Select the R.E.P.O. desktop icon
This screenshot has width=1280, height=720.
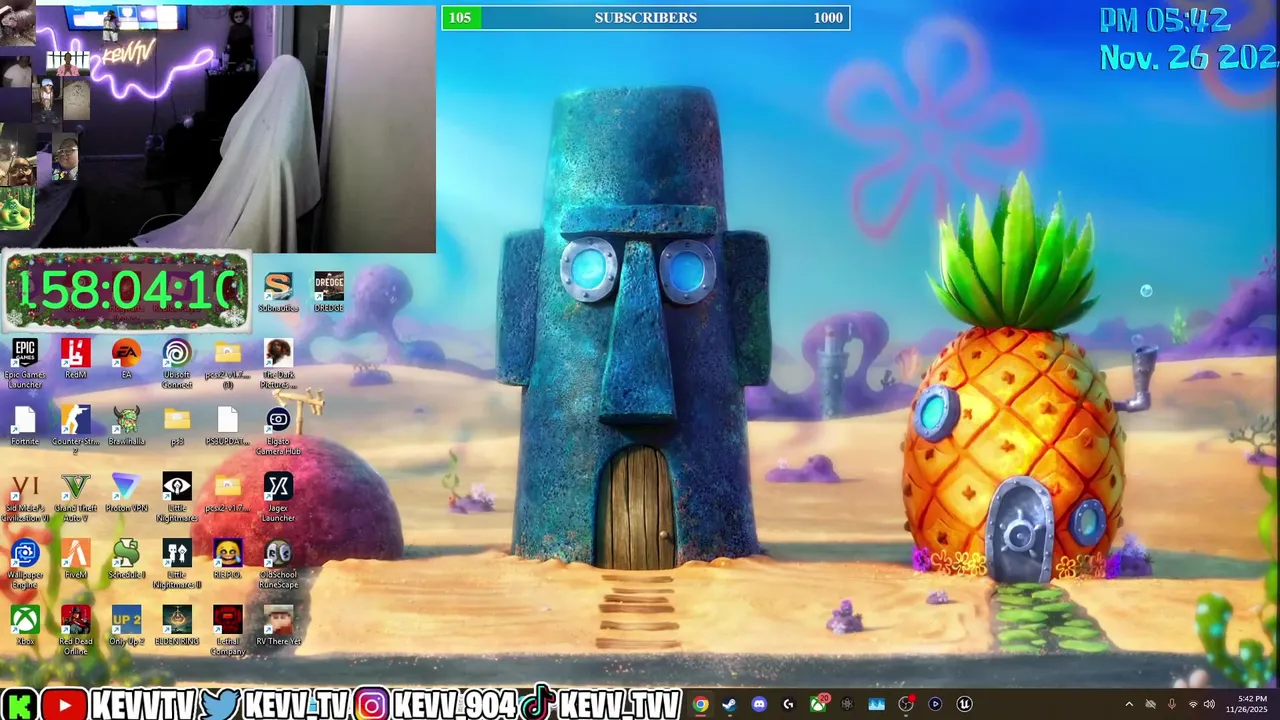coord(227,560)
